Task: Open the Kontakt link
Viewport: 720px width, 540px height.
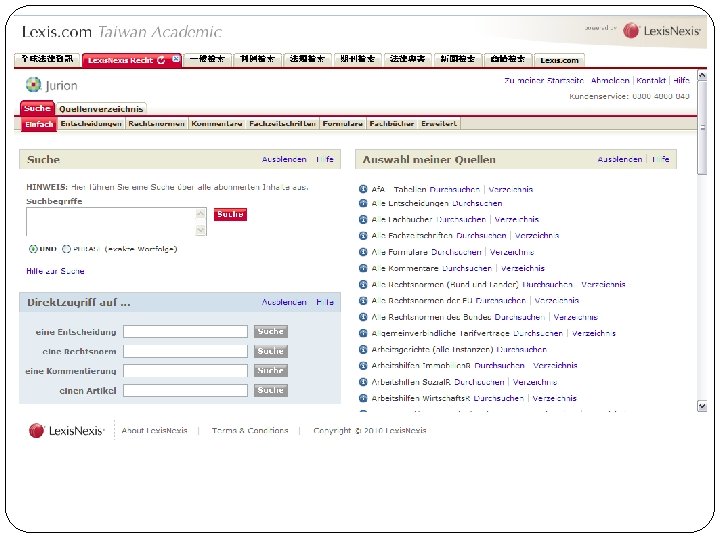Action: coord(651,80)
